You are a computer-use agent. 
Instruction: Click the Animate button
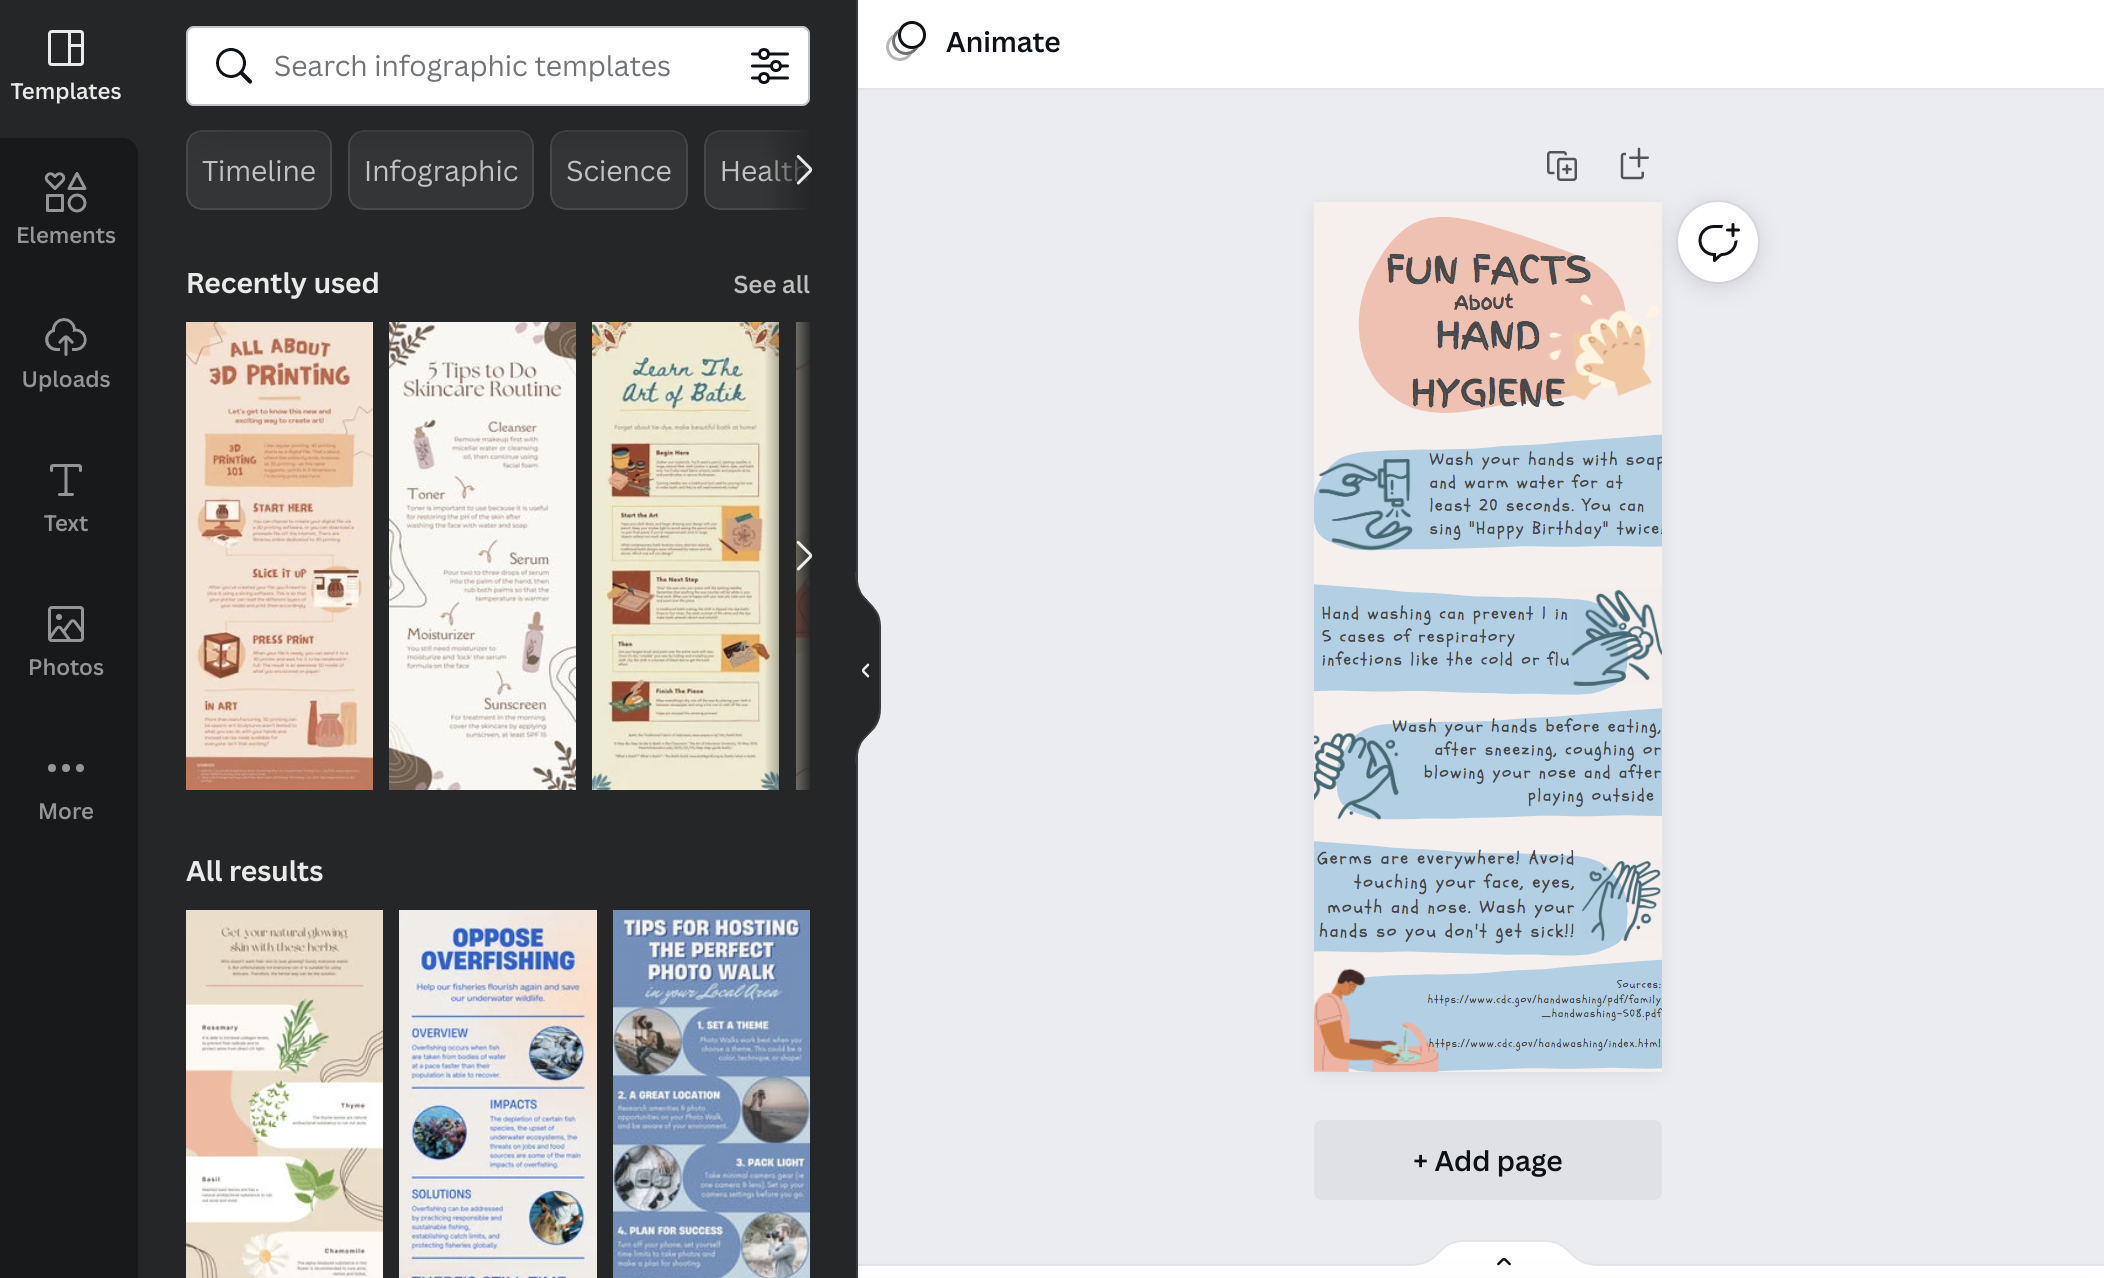[974, 42]
